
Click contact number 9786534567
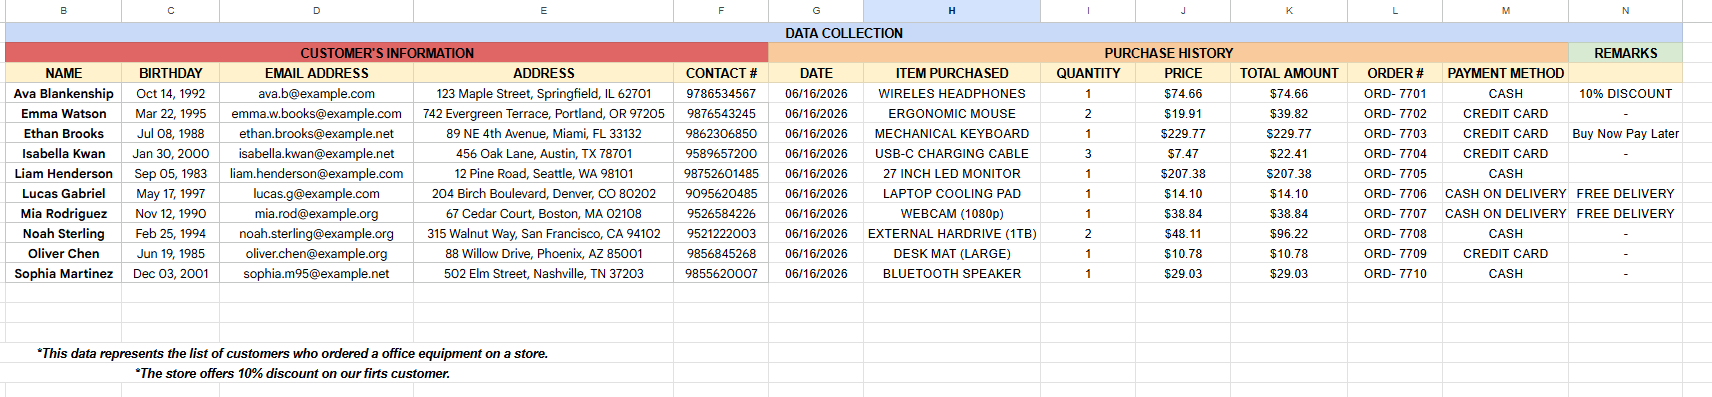[721, 93]
